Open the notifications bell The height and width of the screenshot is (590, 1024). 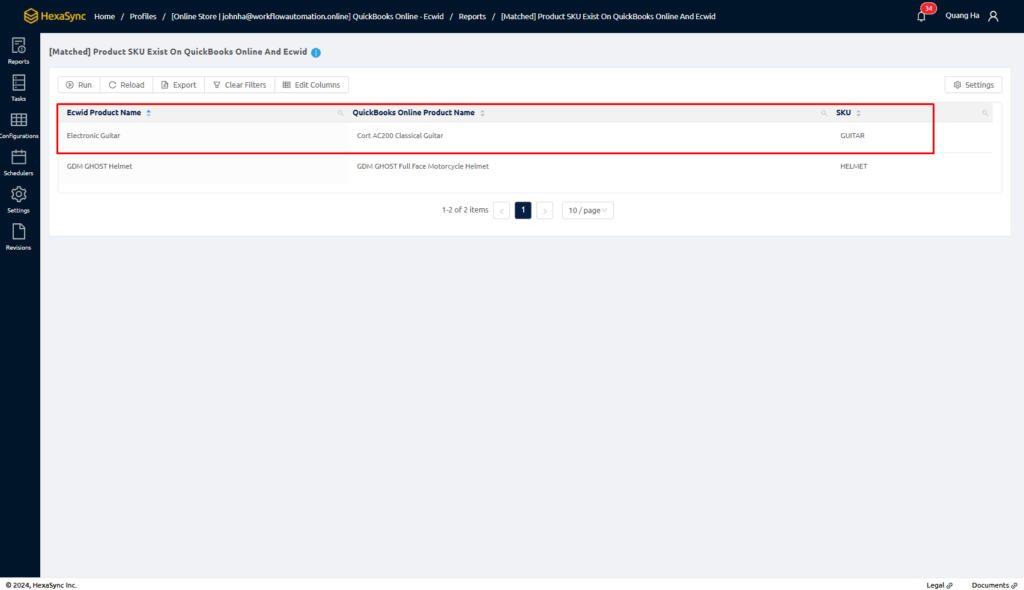click(921, 16)
